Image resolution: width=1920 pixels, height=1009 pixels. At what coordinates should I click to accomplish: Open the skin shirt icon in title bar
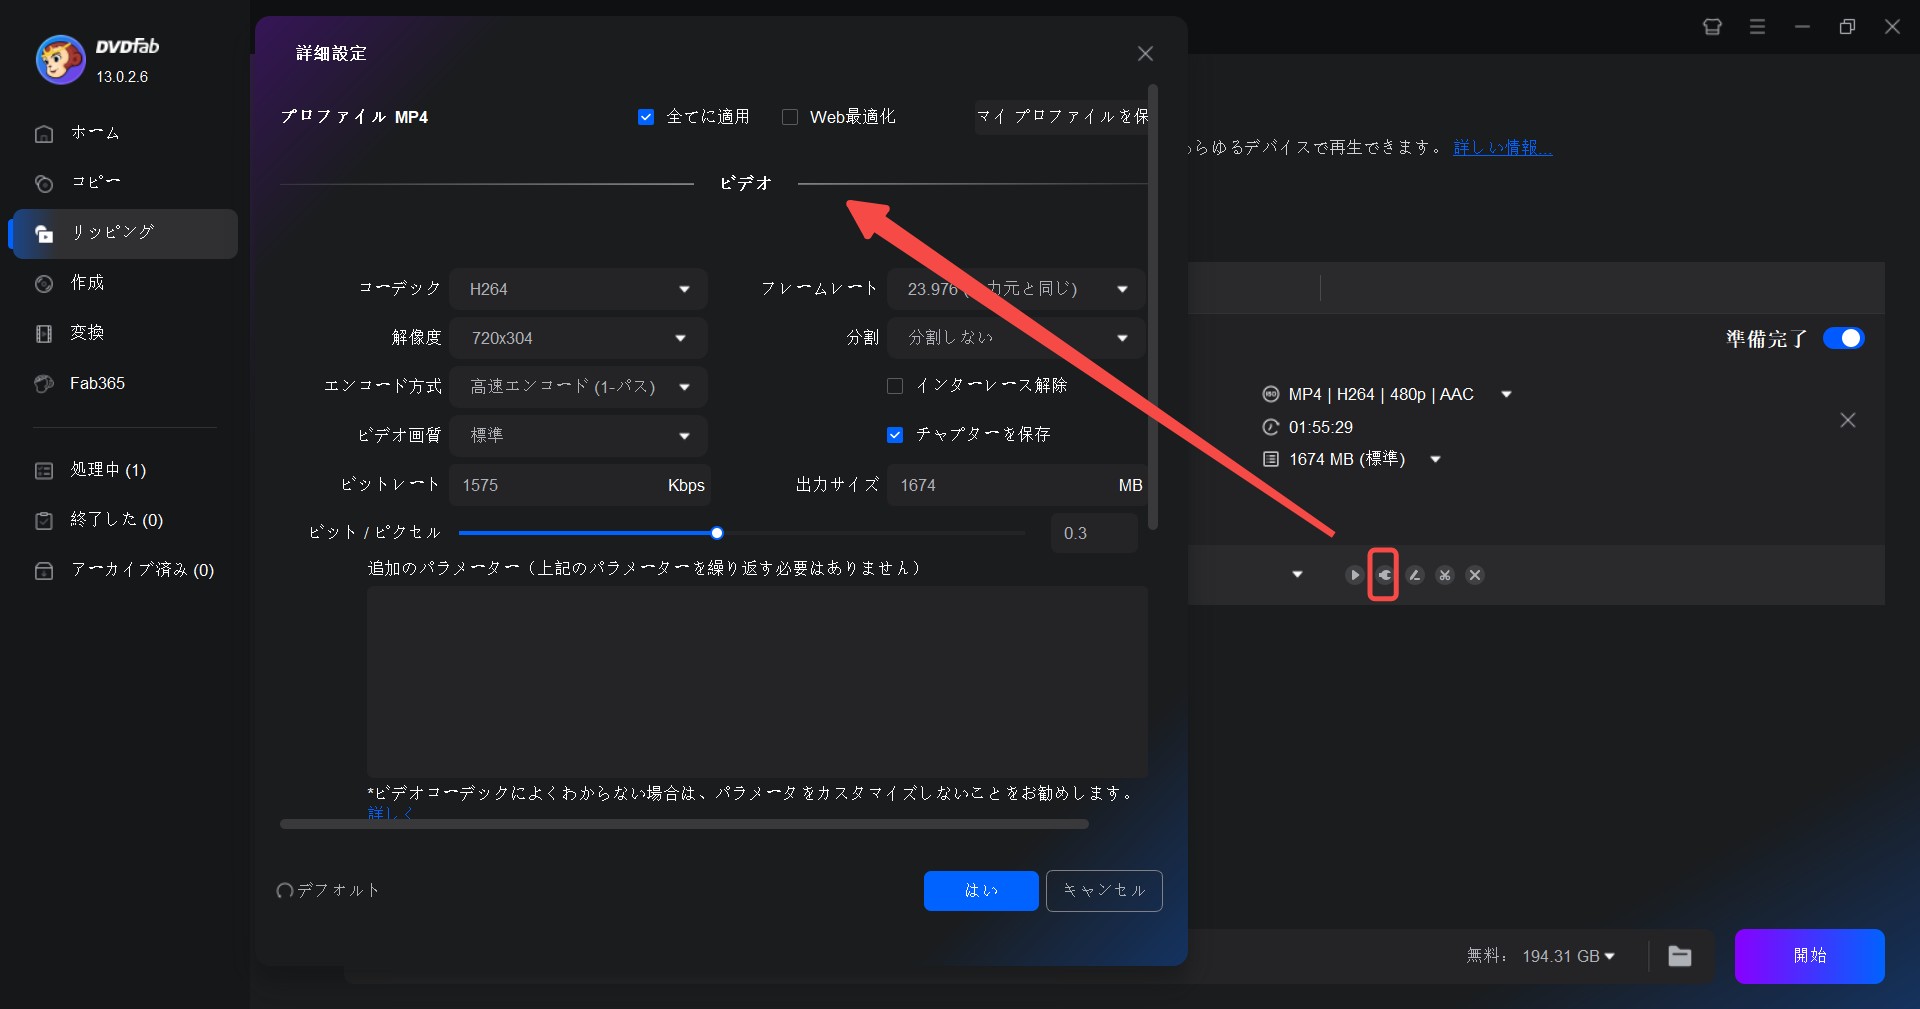pyautogui.click(x=1712, y=27)
